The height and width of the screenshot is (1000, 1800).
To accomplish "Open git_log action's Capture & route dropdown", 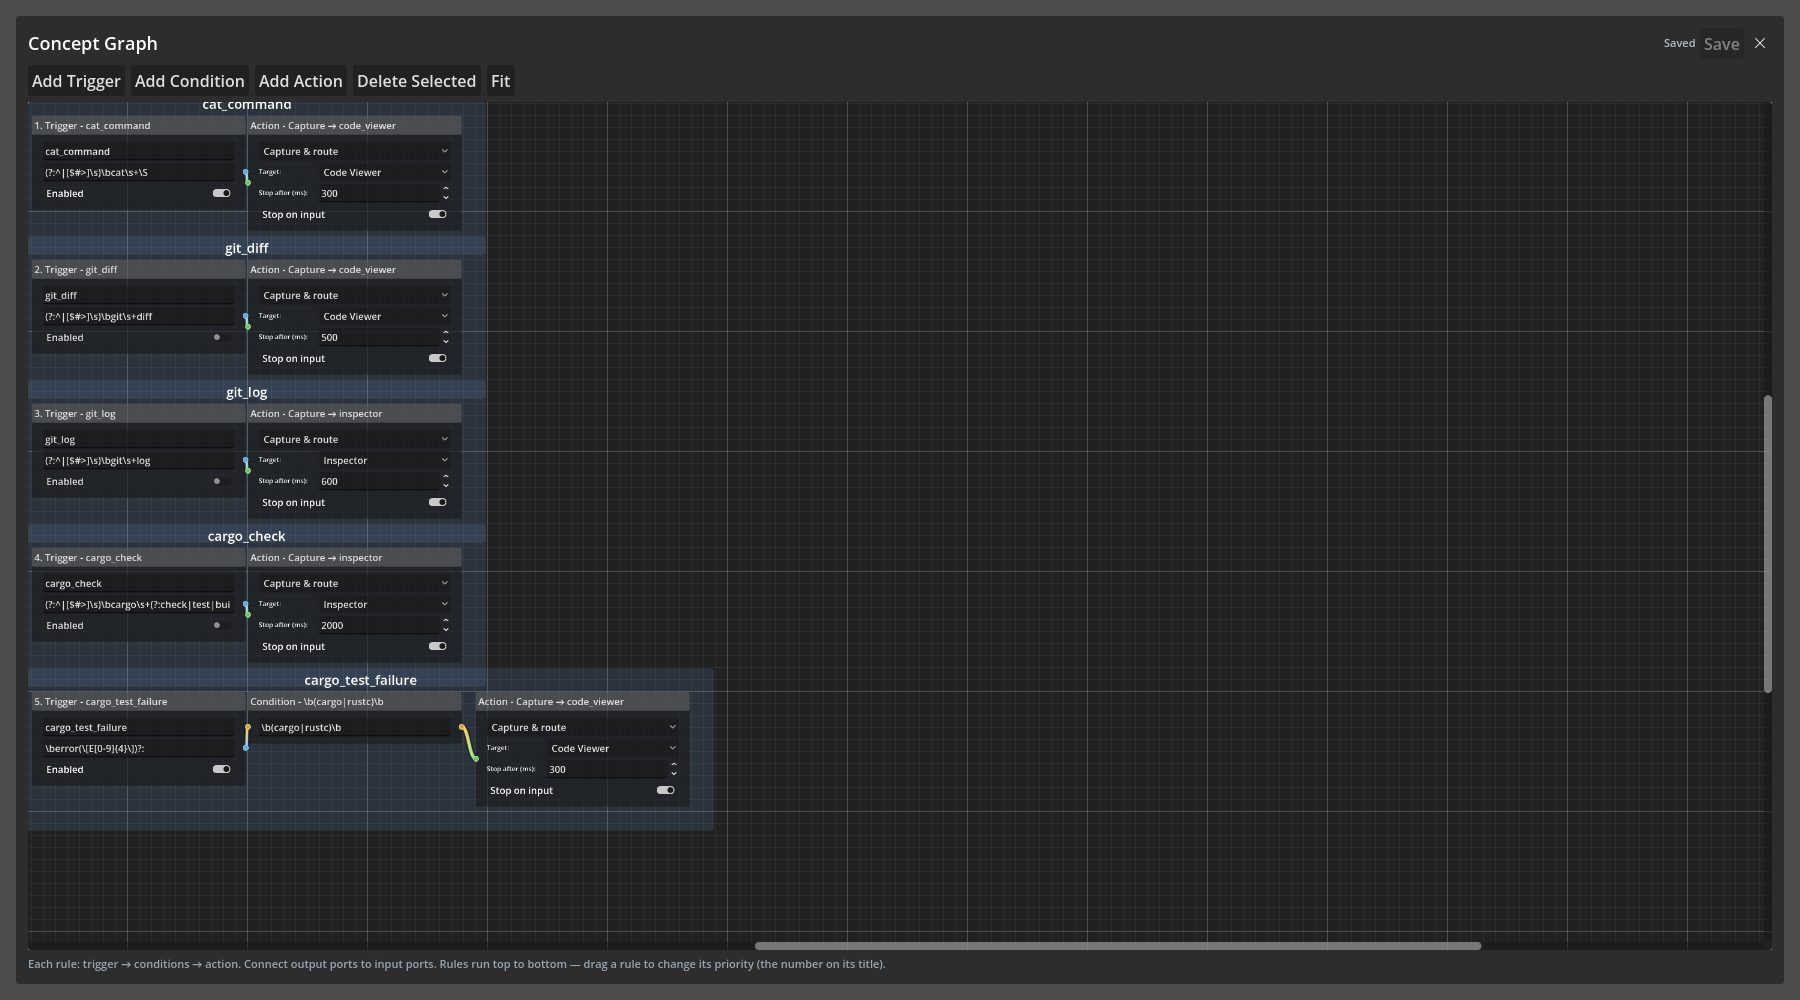I will point(355,440).
